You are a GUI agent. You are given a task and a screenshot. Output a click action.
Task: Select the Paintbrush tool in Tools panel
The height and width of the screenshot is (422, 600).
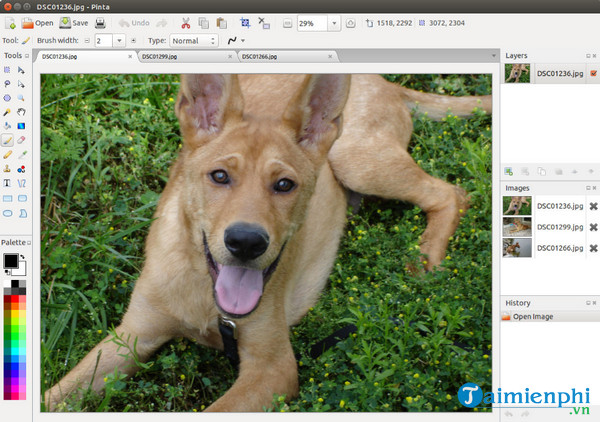pyautogui.click(x=8, y=141)
